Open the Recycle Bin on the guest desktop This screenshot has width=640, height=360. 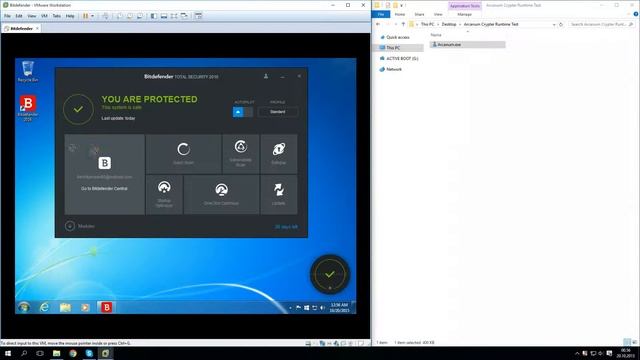click(x=28, y=71)
